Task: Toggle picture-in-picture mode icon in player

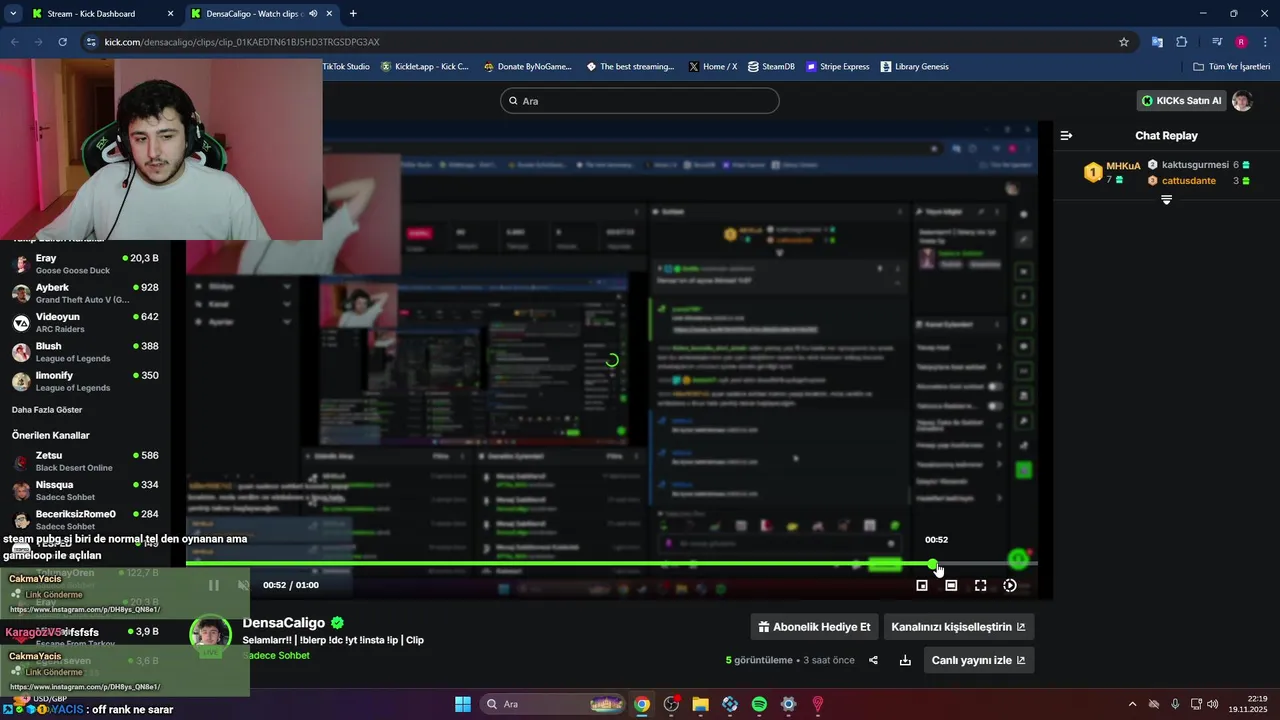Action: coord(922,585)
